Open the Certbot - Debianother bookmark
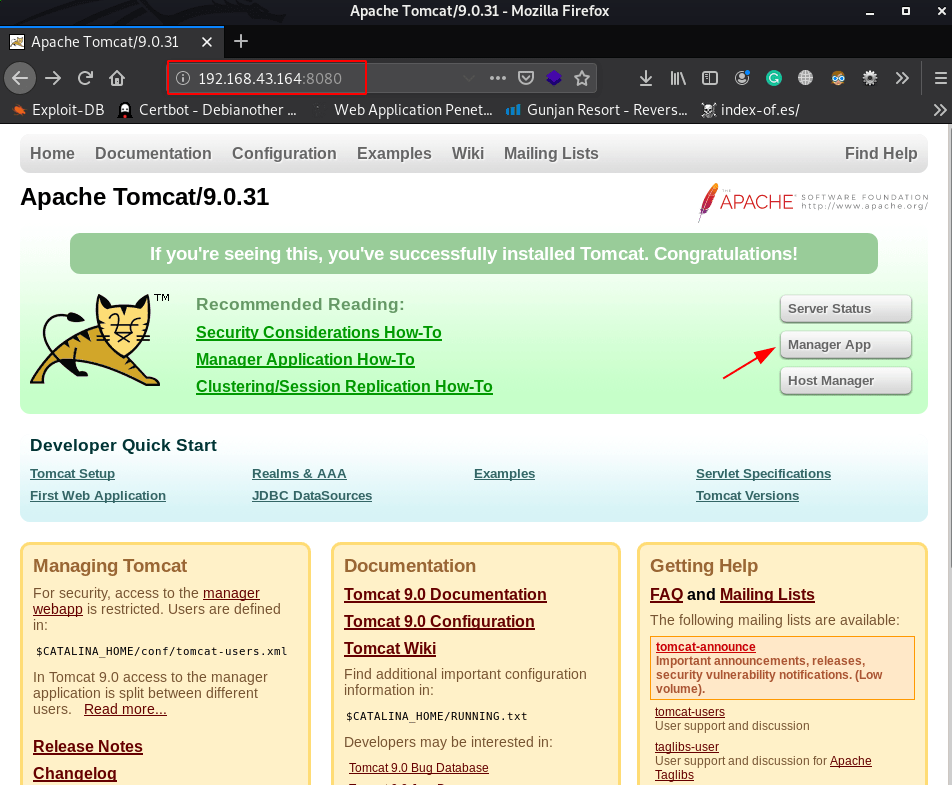 tap(208, 110)
